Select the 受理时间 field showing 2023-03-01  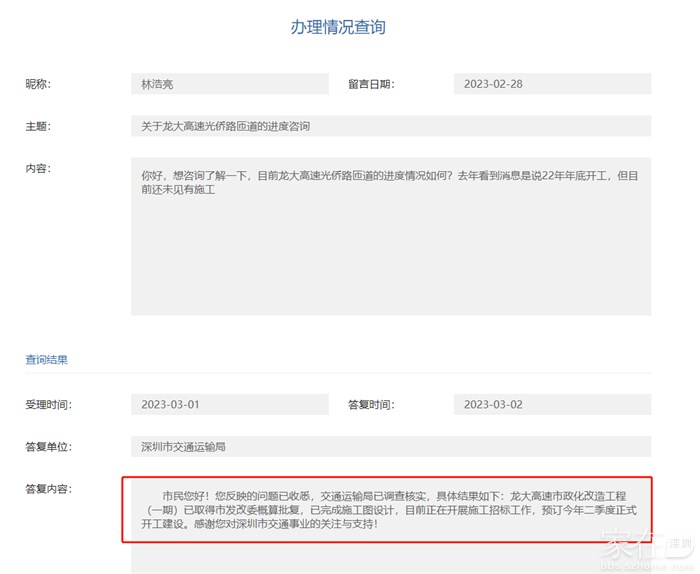(229, 405)
